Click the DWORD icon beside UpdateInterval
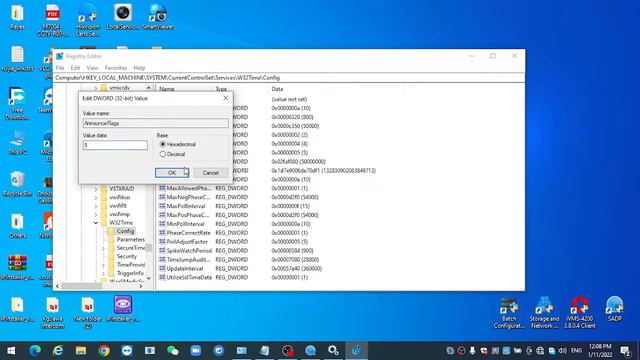The image size is (640, 360). tap(162, 269)
